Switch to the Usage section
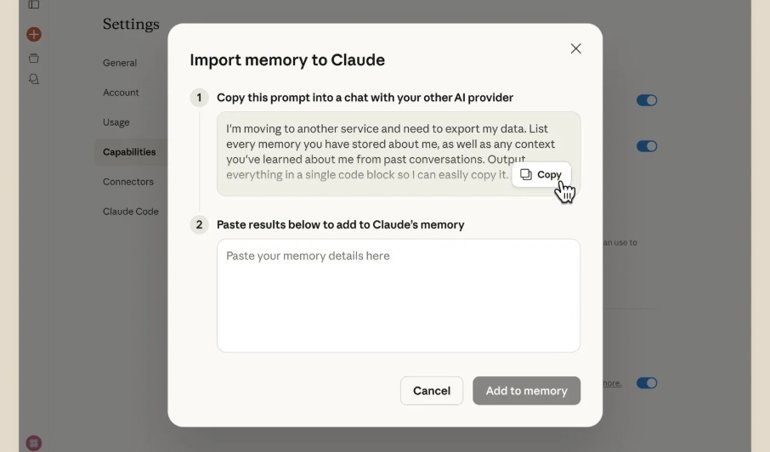770x452 pixels. 116,122
